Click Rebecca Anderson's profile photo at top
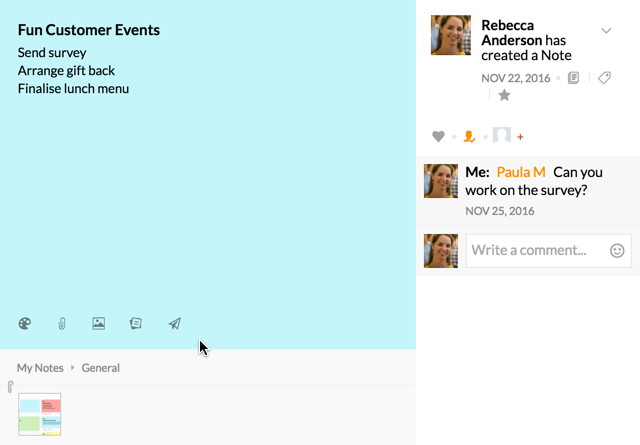640x445 pixels. pyautogui.click(x=451, y=35)
